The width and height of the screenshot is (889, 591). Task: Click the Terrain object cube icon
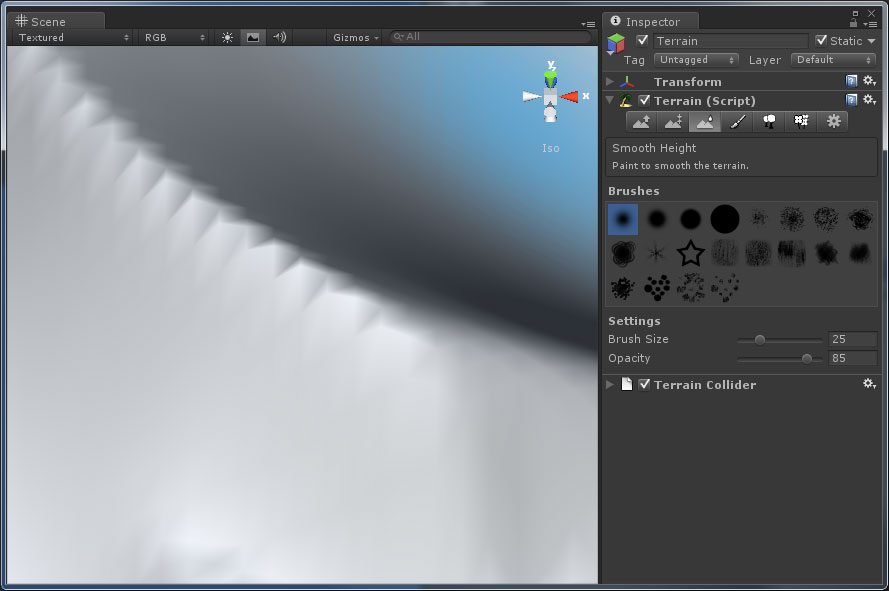(x=616, y=43)
